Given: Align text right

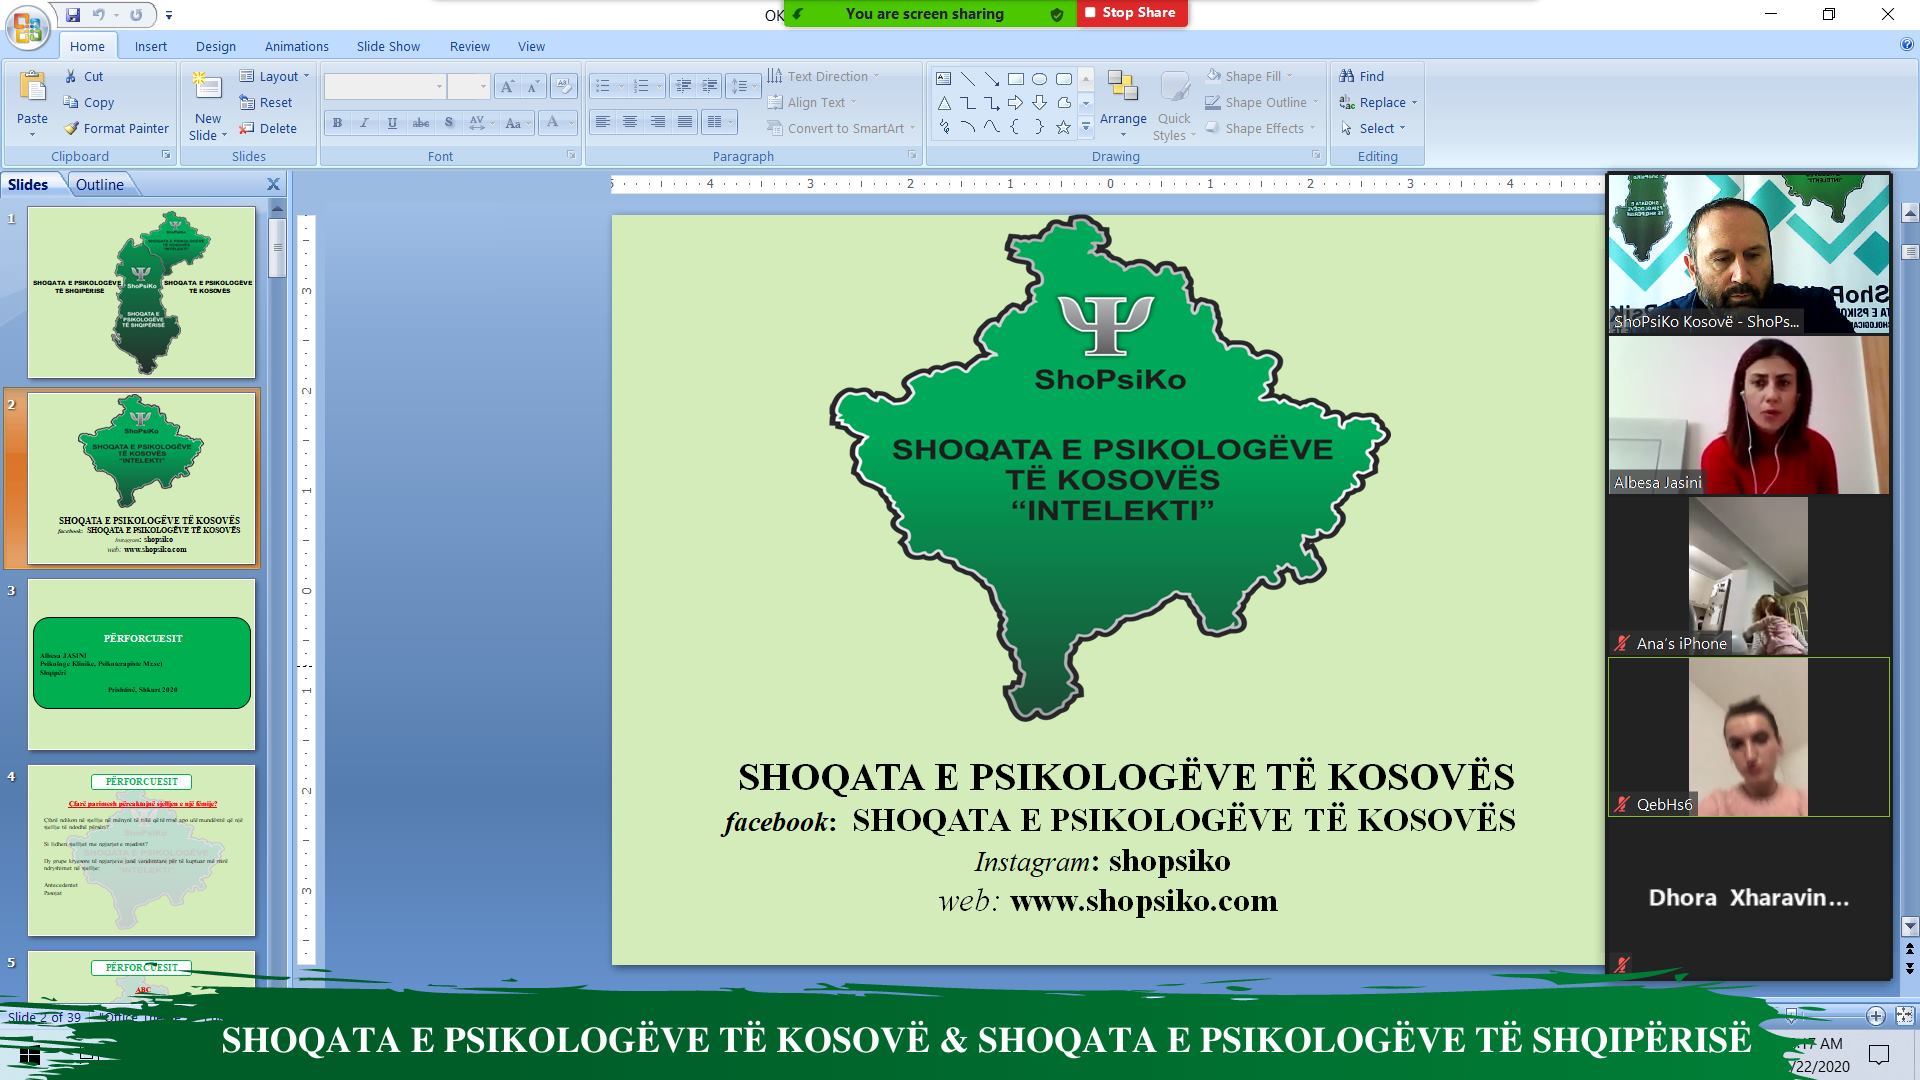Looking at the screenshot, I should tap(657, 122).
